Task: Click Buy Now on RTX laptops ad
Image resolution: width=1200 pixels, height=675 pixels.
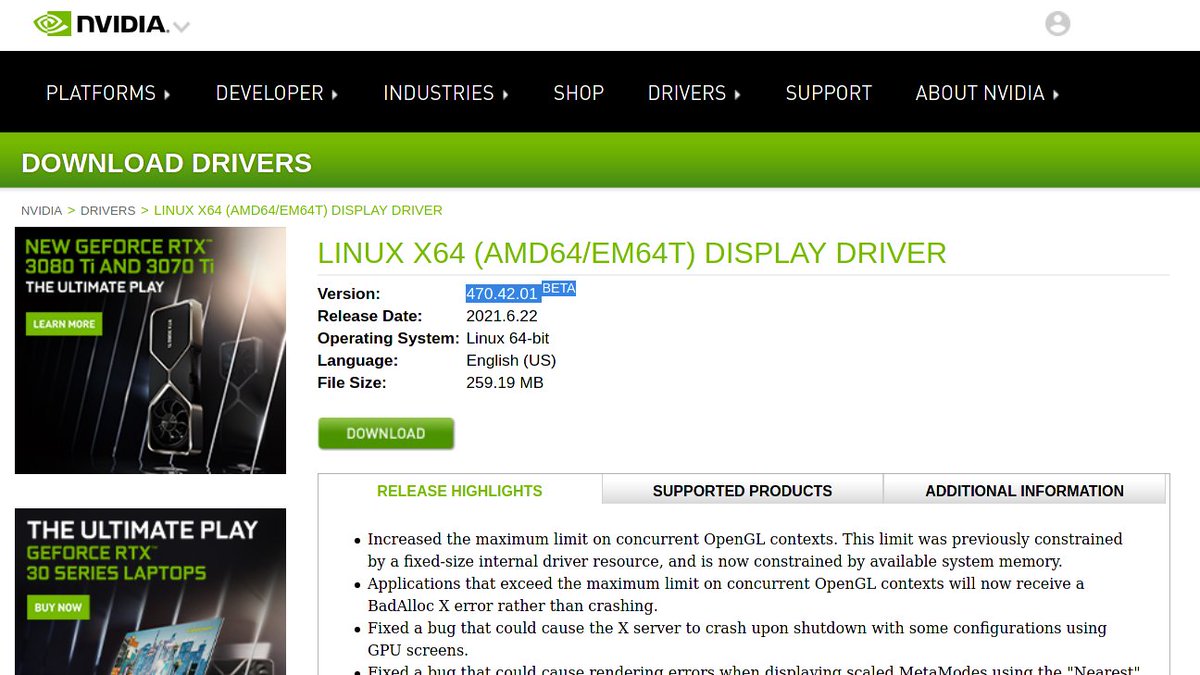Action: 58,607
